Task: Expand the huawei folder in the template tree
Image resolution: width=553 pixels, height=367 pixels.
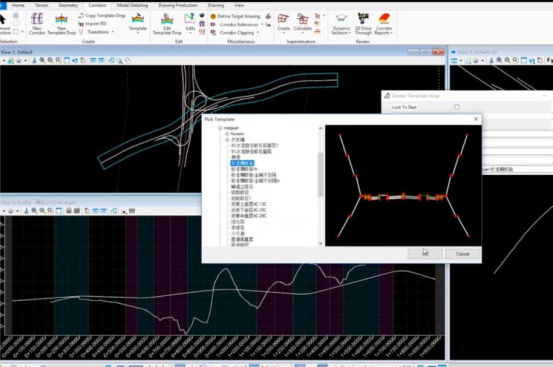Action: click(x=227, y=134)
